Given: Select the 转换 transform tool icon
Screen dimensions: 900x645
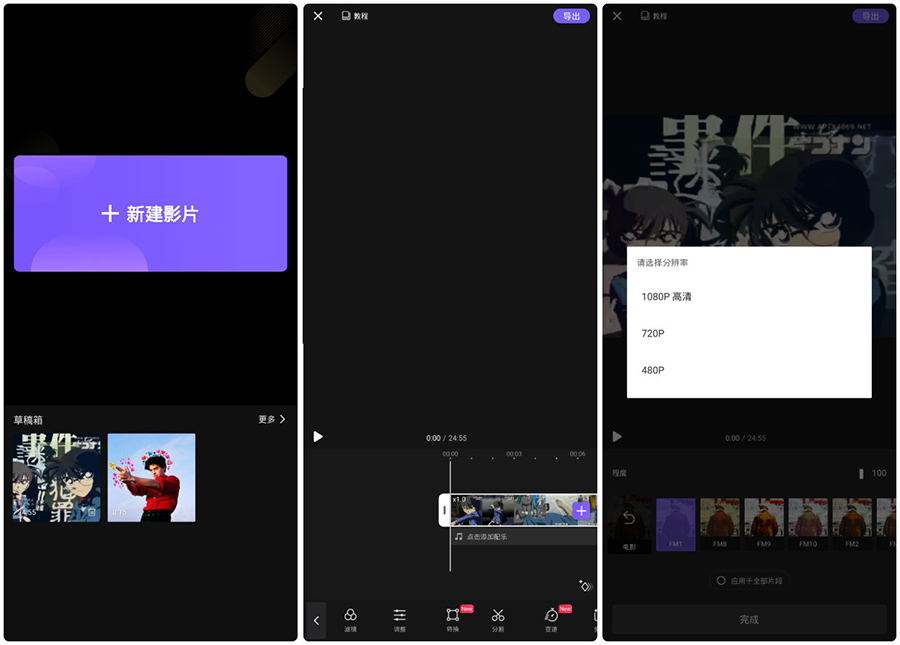Looking at the screenshot, I should coord(453,619).
